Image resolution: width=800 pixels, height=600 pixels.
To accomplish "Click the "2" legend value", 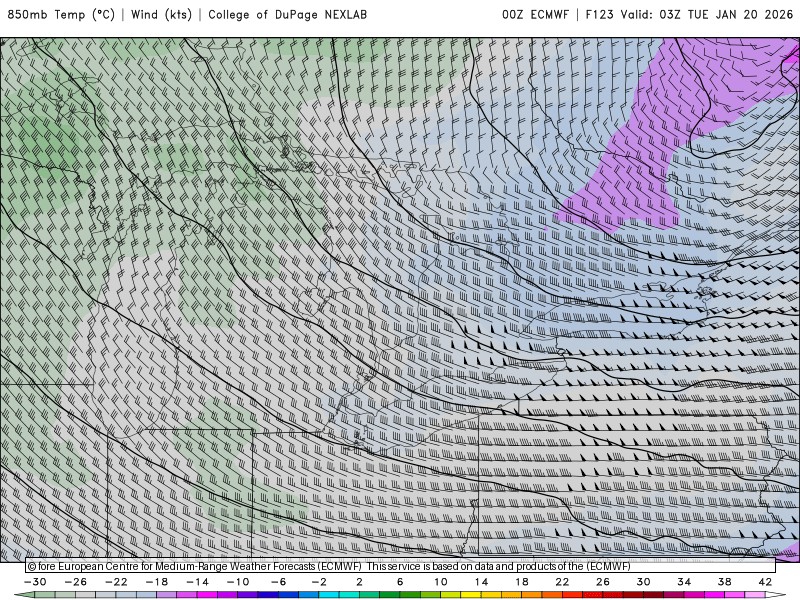I will (x=360, y=582).
